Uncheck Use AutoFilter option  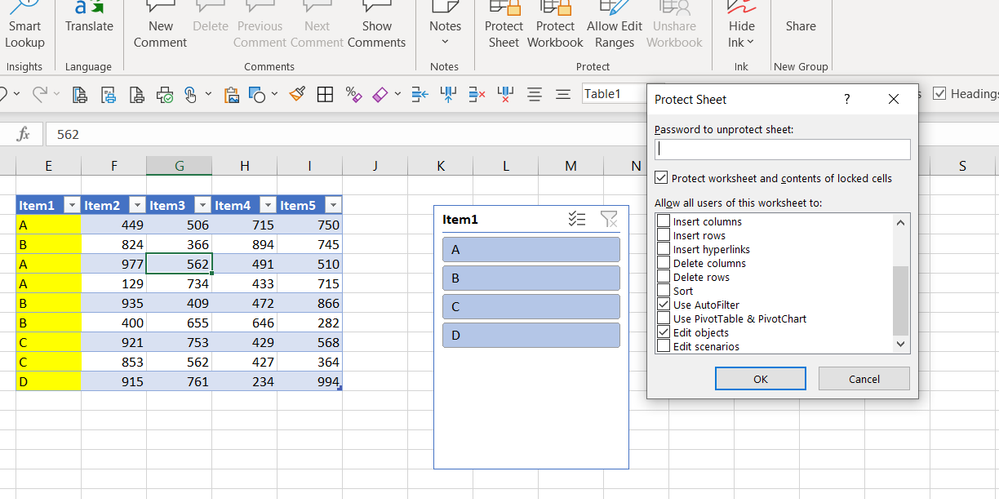(x=663, y=305)
